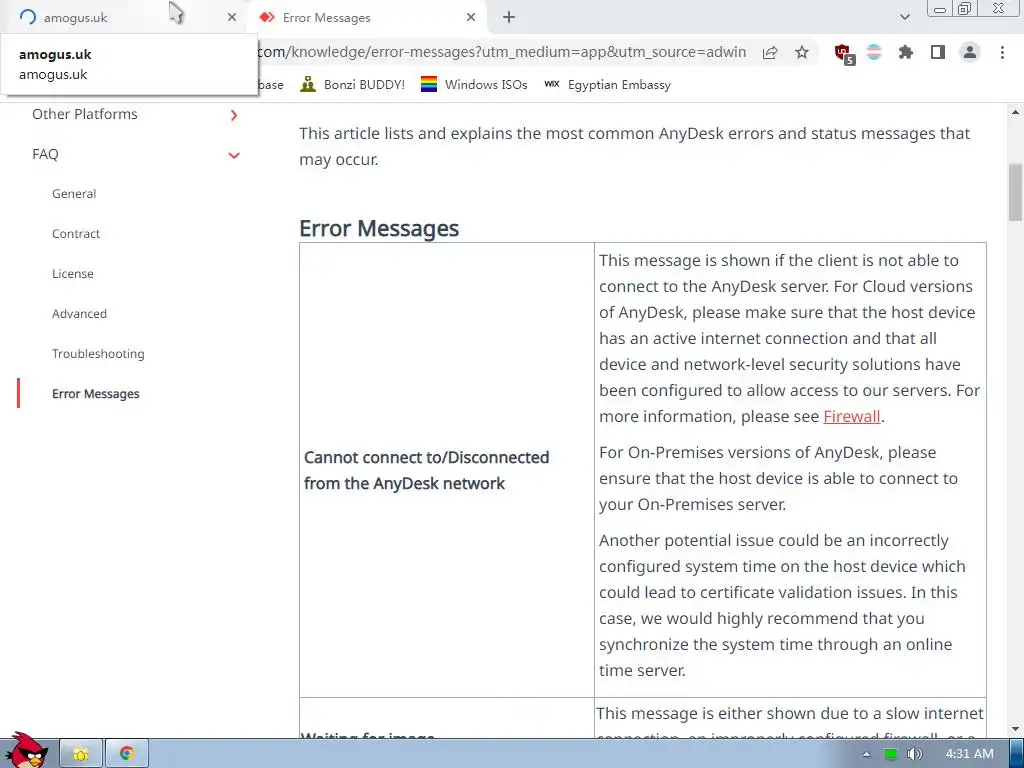Select Error Messages in sidebar
Image resolution: width=1024 pixels, height=768 pixels.
(x=95, y=394)
